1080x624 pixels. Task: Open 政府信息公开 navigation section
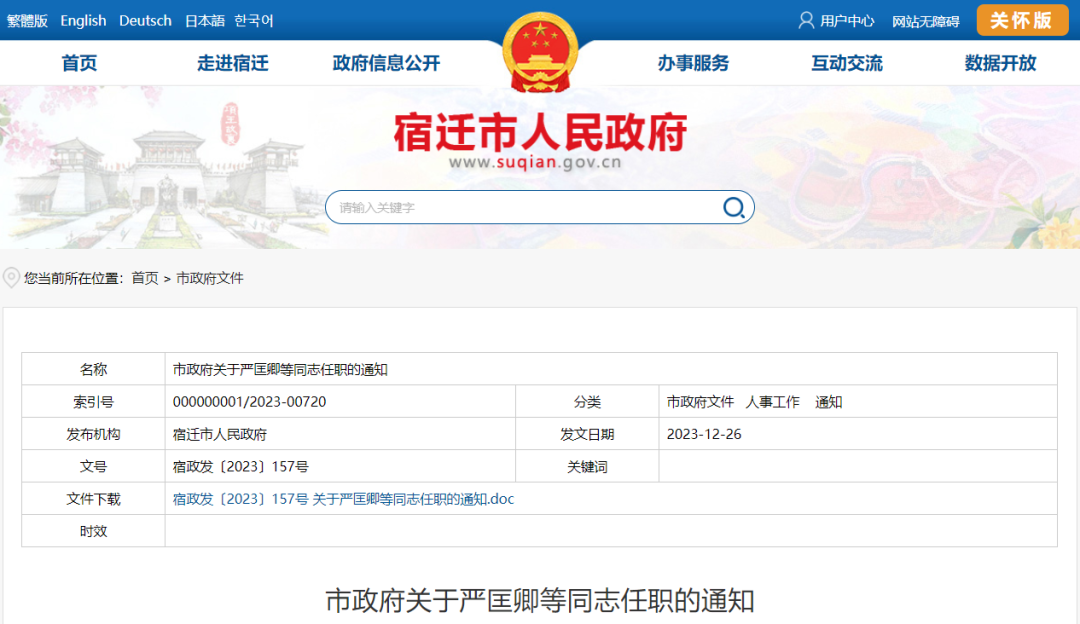[385, 62]
